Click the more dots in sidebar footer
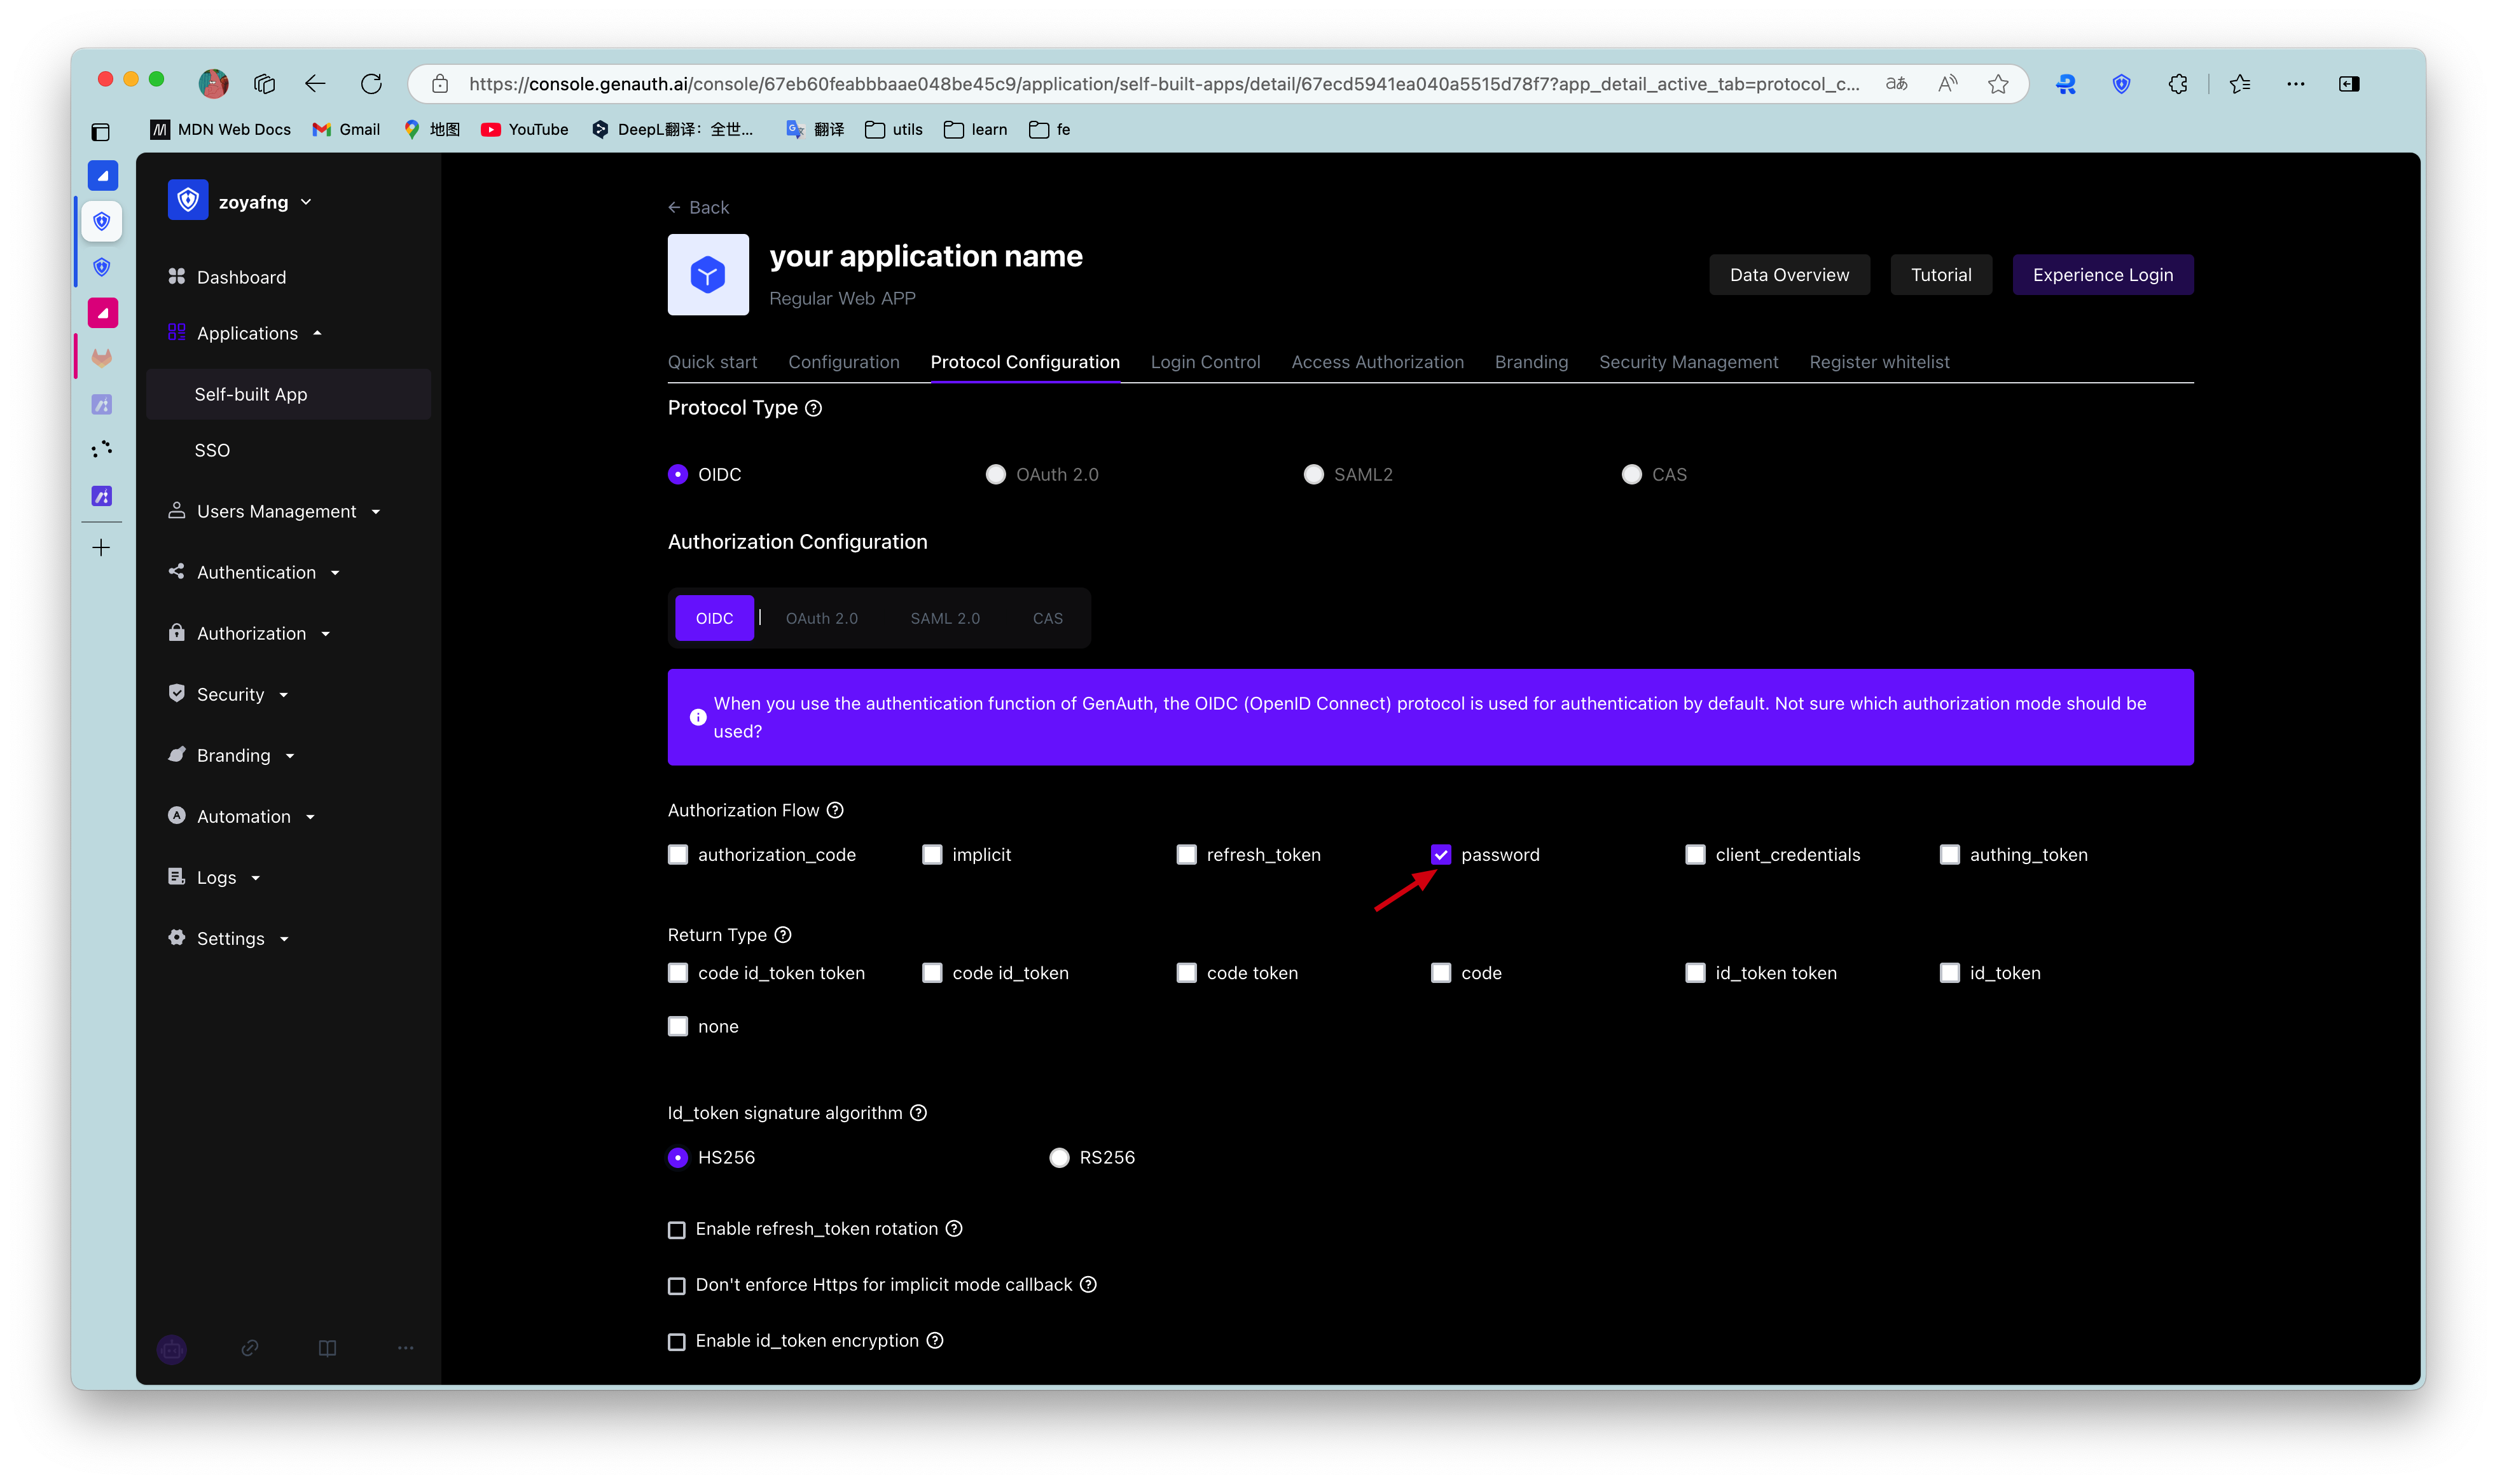 (405, 1347)
